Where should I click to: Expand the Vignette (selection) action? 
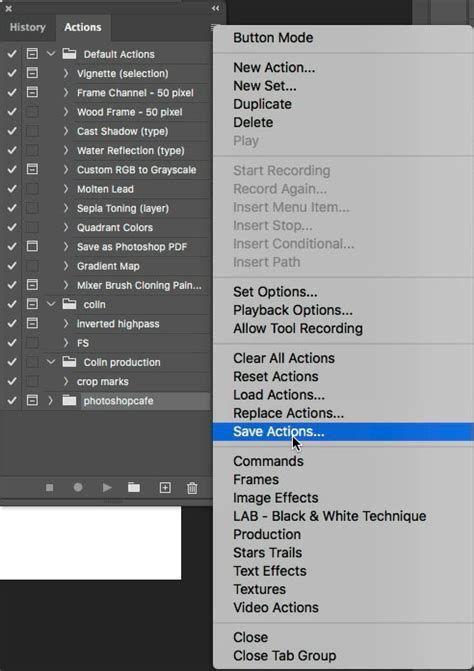pyautogui.click(x=65, y=73)
